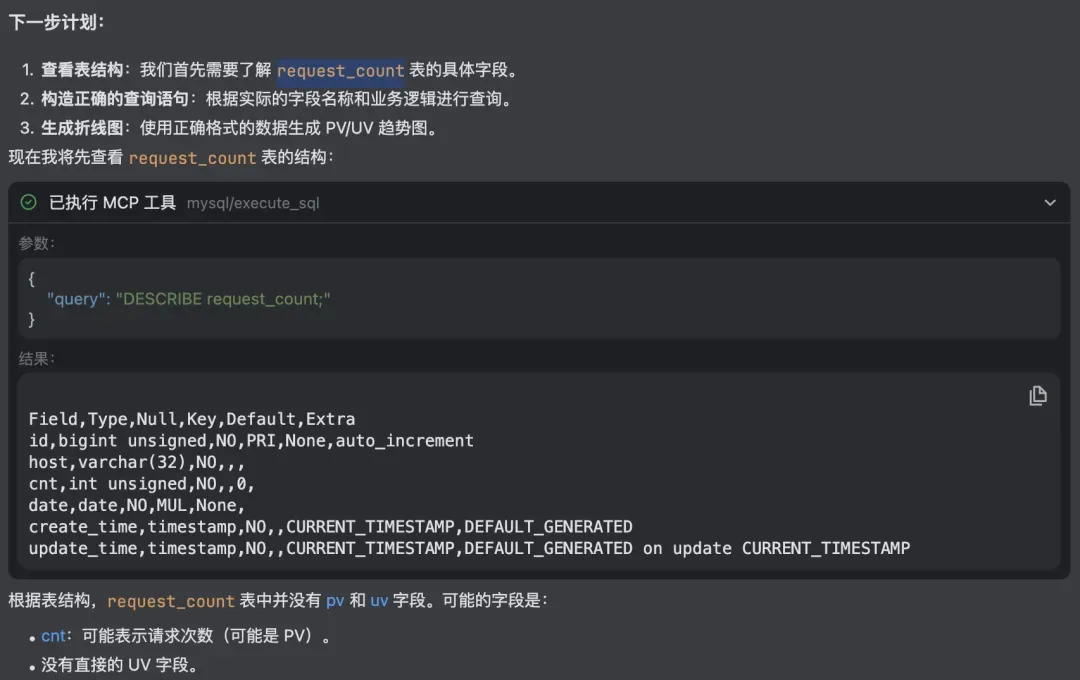Click the date,date,NO,MUL result row
Viewport: 1080px width, 680px height.
tap(136, 505)
